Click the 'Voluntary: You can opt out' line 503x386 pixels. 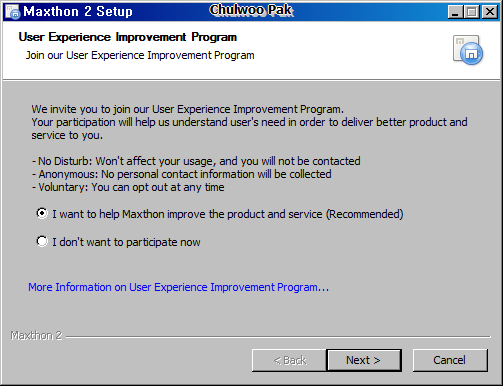point(128,187)
